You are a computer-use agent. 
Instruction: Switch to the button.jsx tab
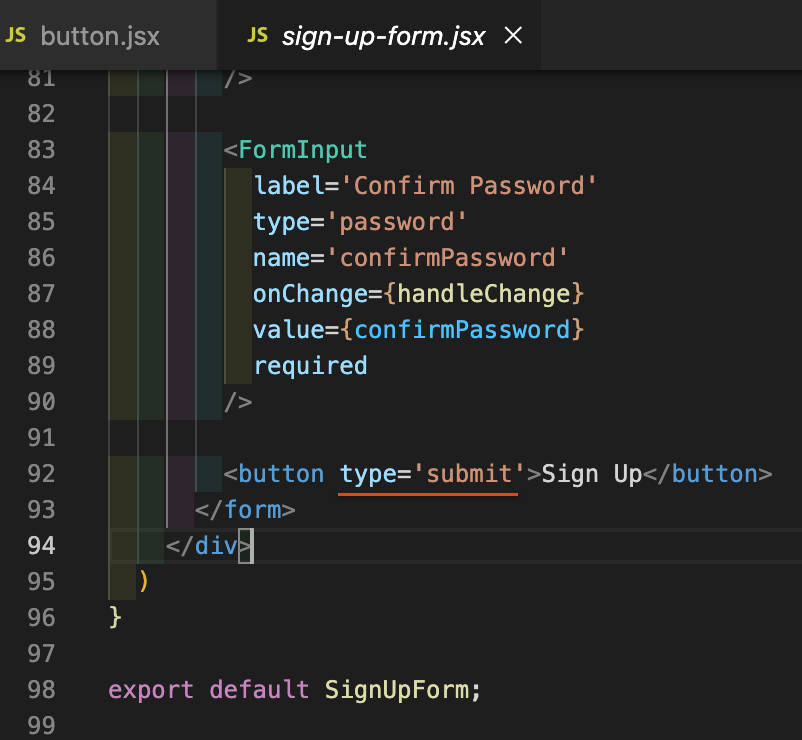pyautogui.click(x=107, y=36)
